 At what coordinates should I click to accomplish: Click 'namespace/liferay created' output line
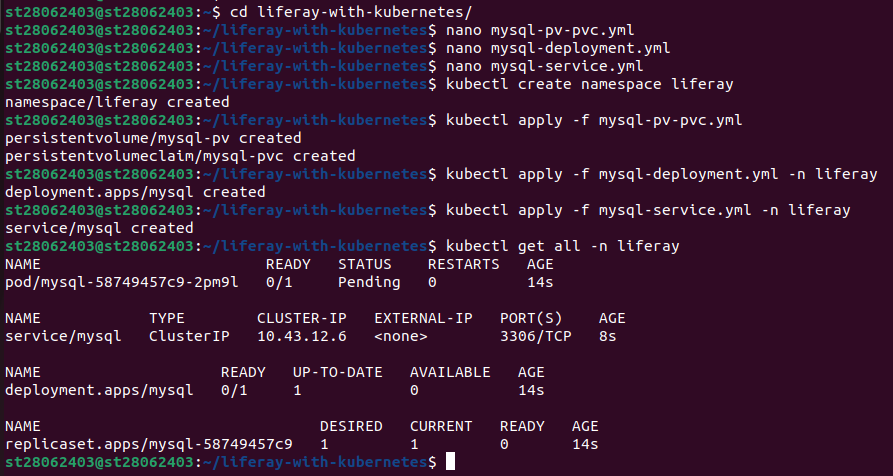pos(117,102)
